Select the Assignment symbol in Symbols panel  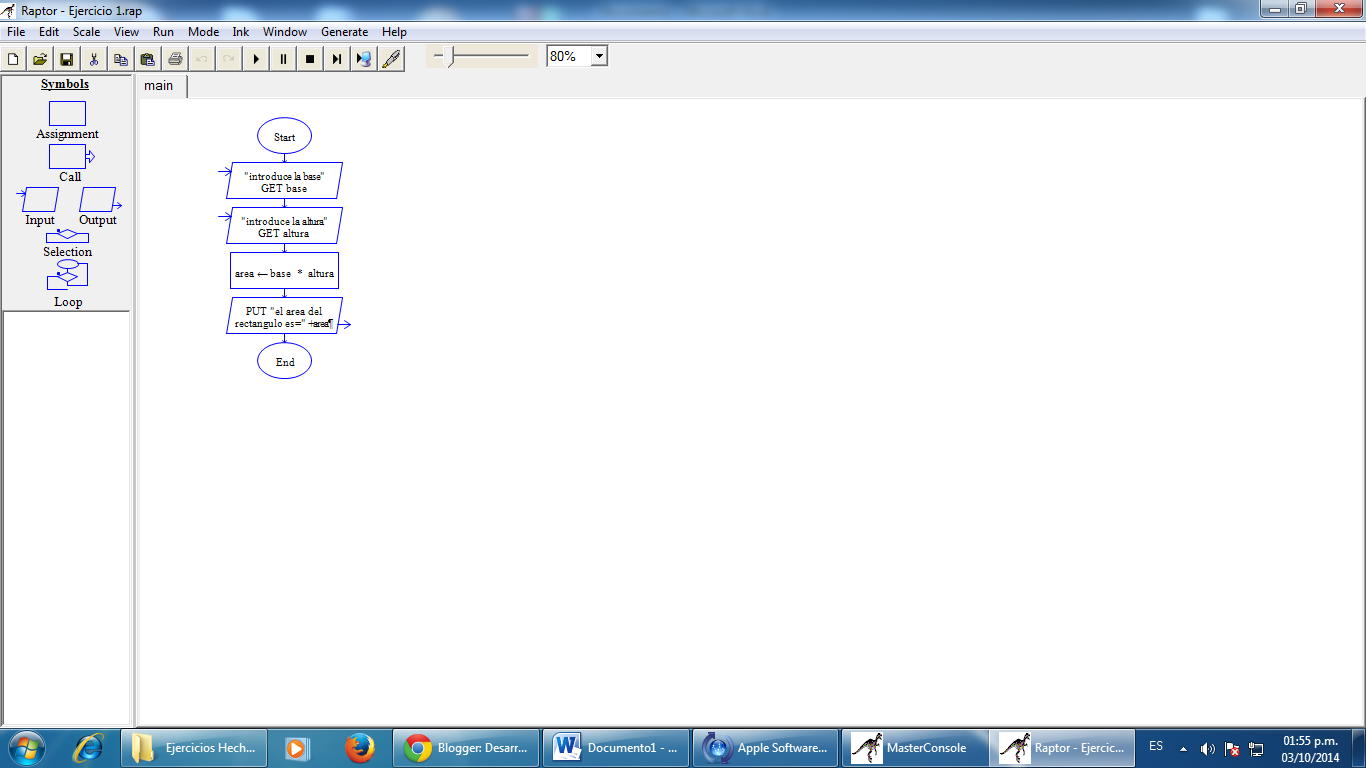[x=66, y=114]
